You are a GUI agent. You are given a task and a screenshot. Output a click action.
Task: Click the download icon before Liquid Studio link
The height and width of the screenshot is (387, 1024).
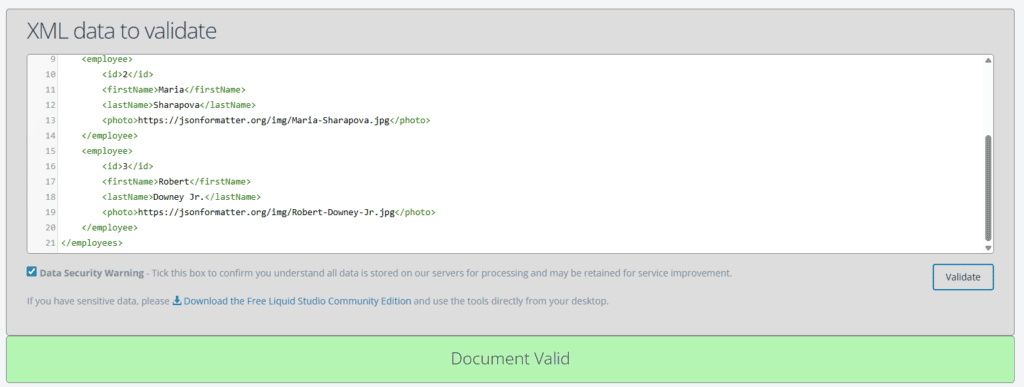(x=176, y=302)
